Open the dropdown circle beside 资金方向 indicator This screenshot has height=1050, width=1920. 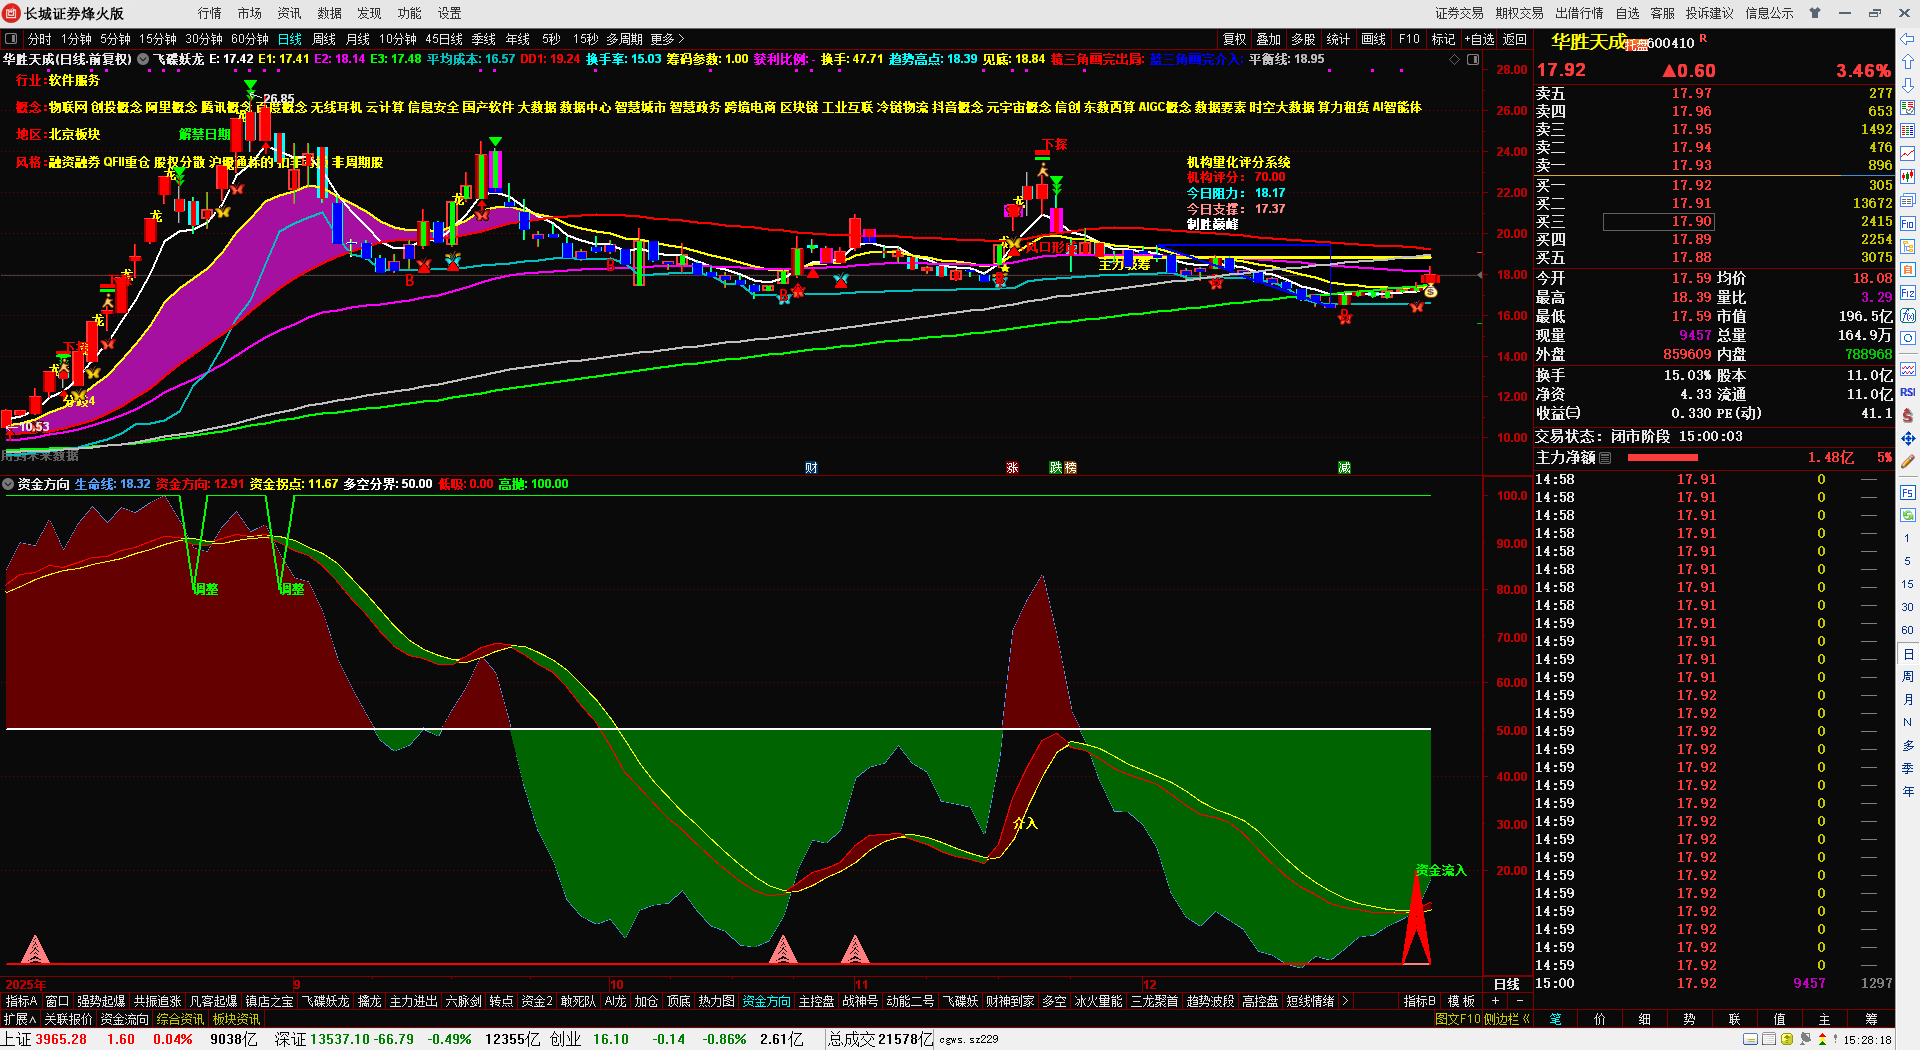9,484
